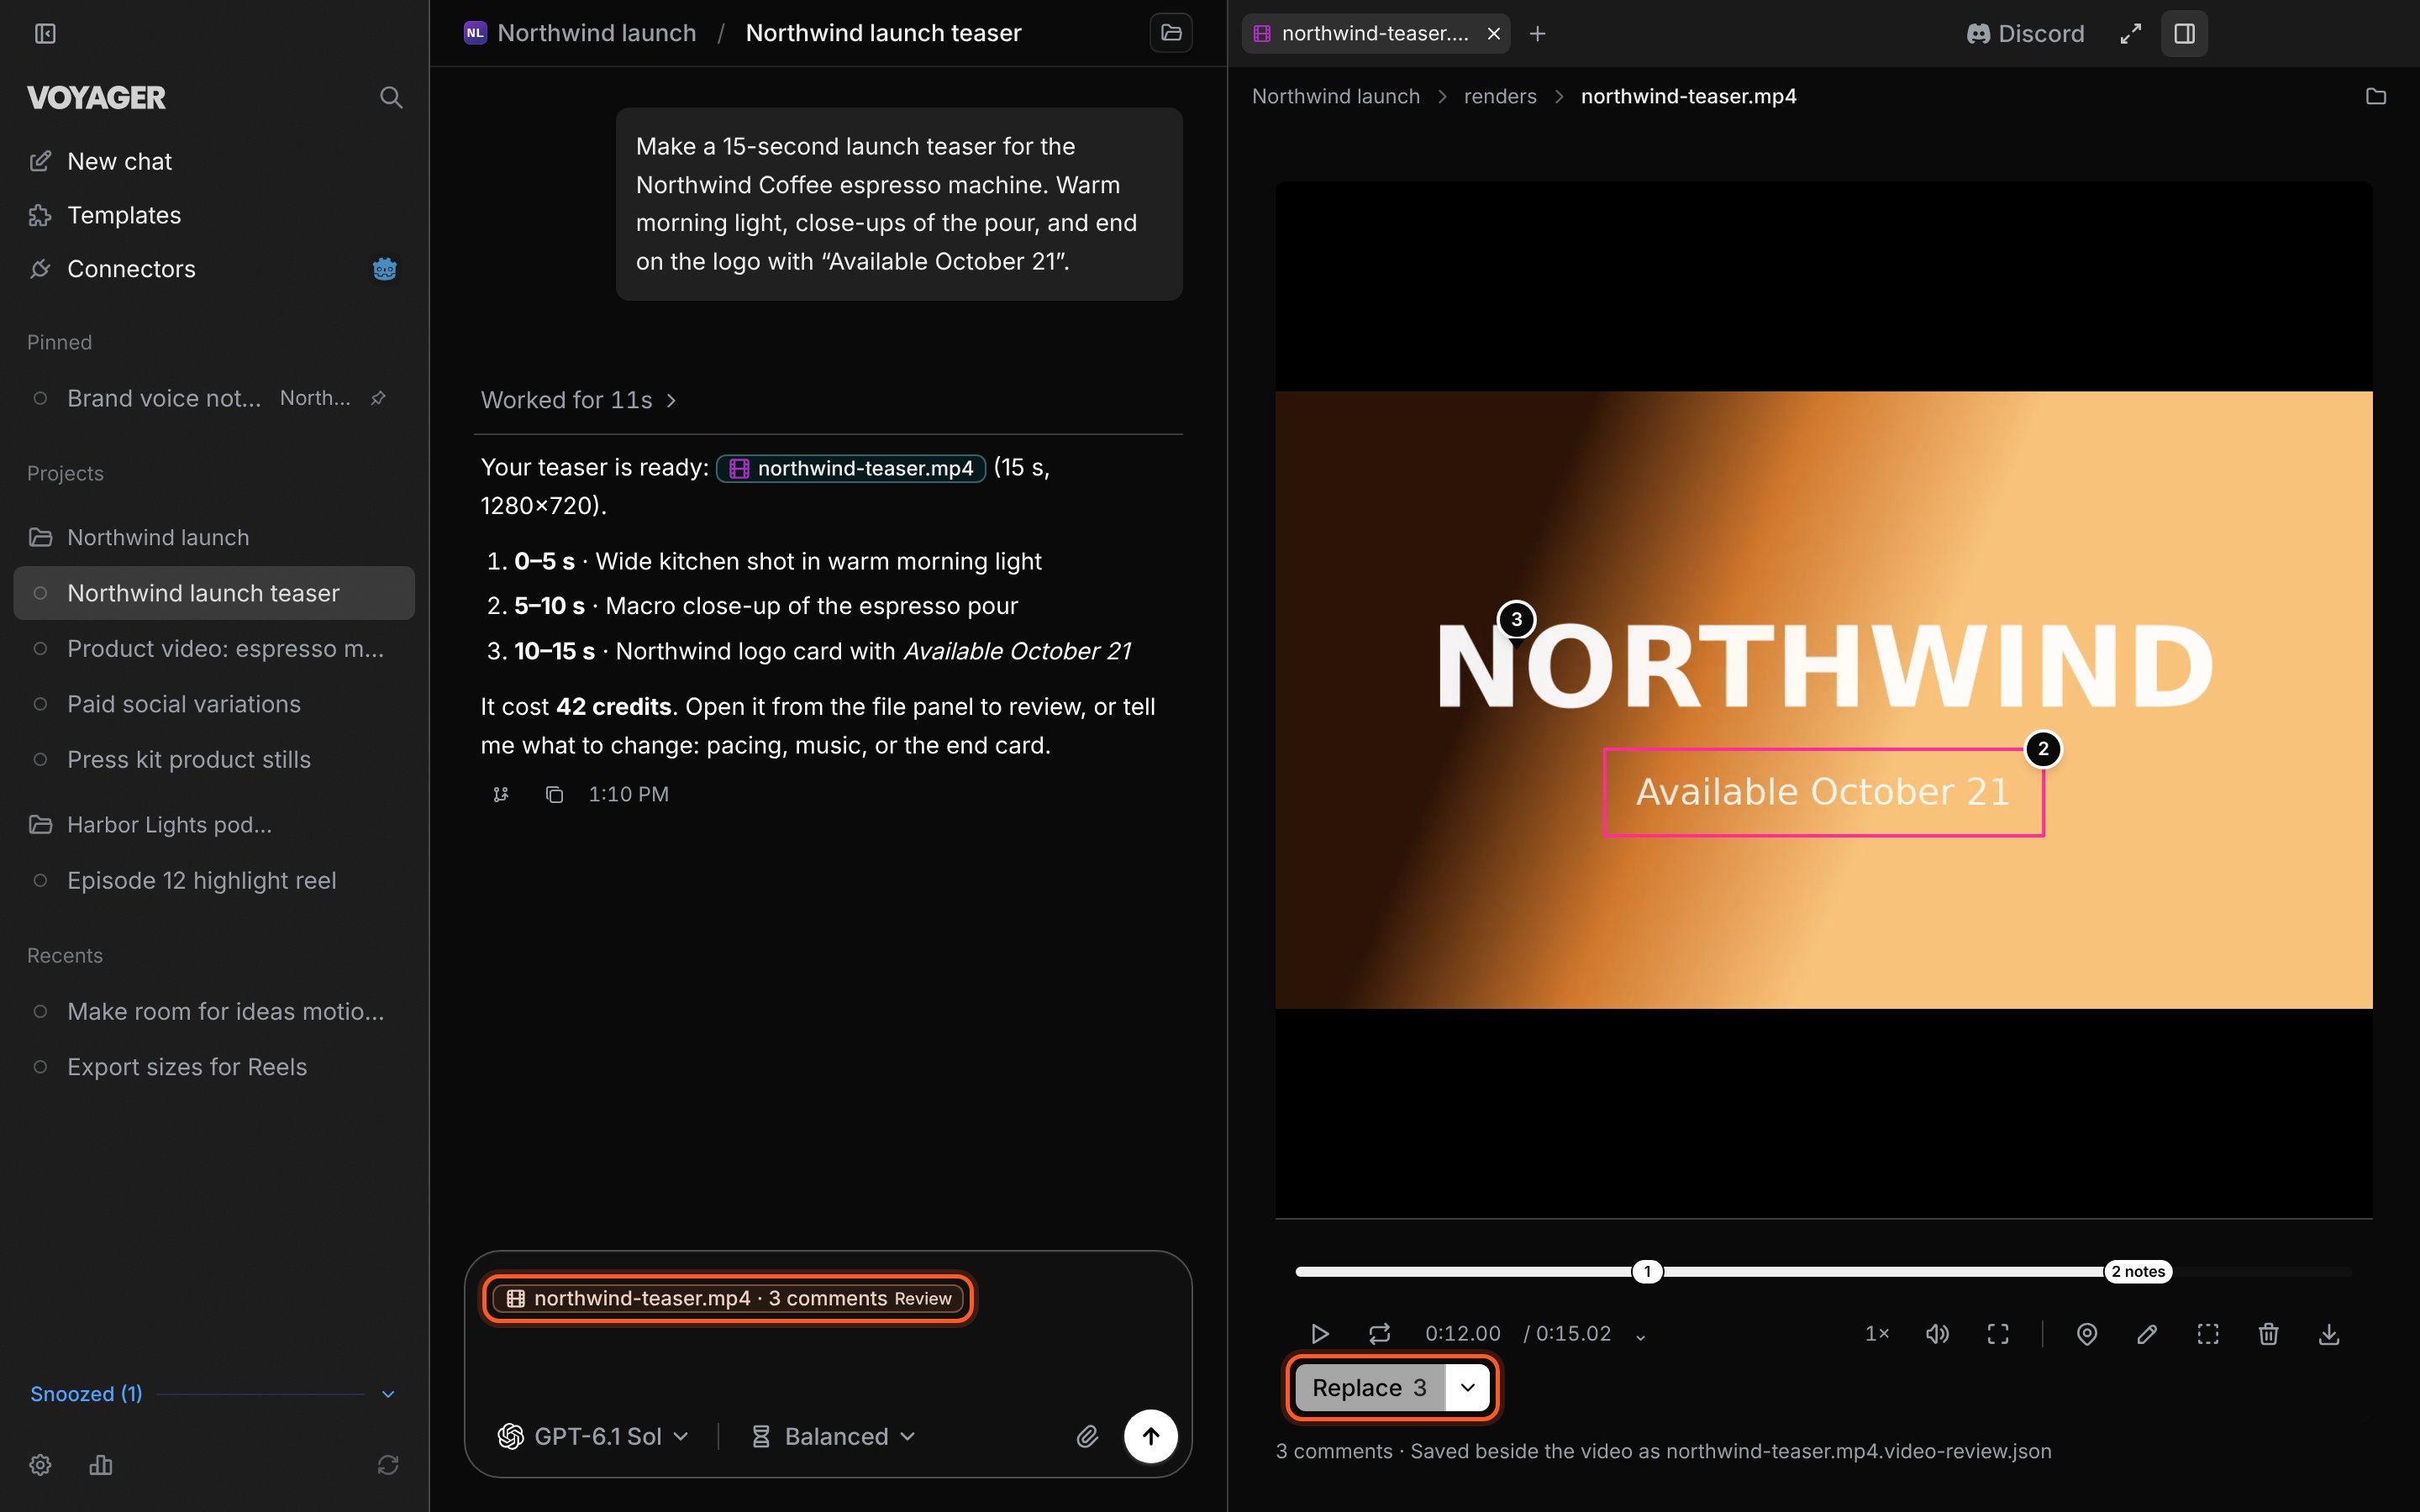Open the Connectors menu item
Viewport: 2420px width, 1512px height.
[213, 269]
